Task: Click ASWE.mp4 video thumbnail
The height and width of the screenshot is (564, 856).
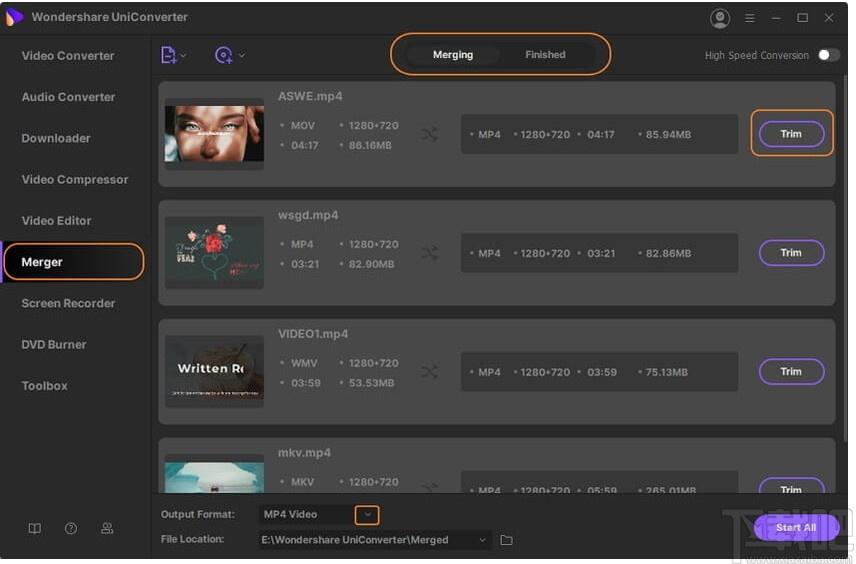Action: pos(214,133)
